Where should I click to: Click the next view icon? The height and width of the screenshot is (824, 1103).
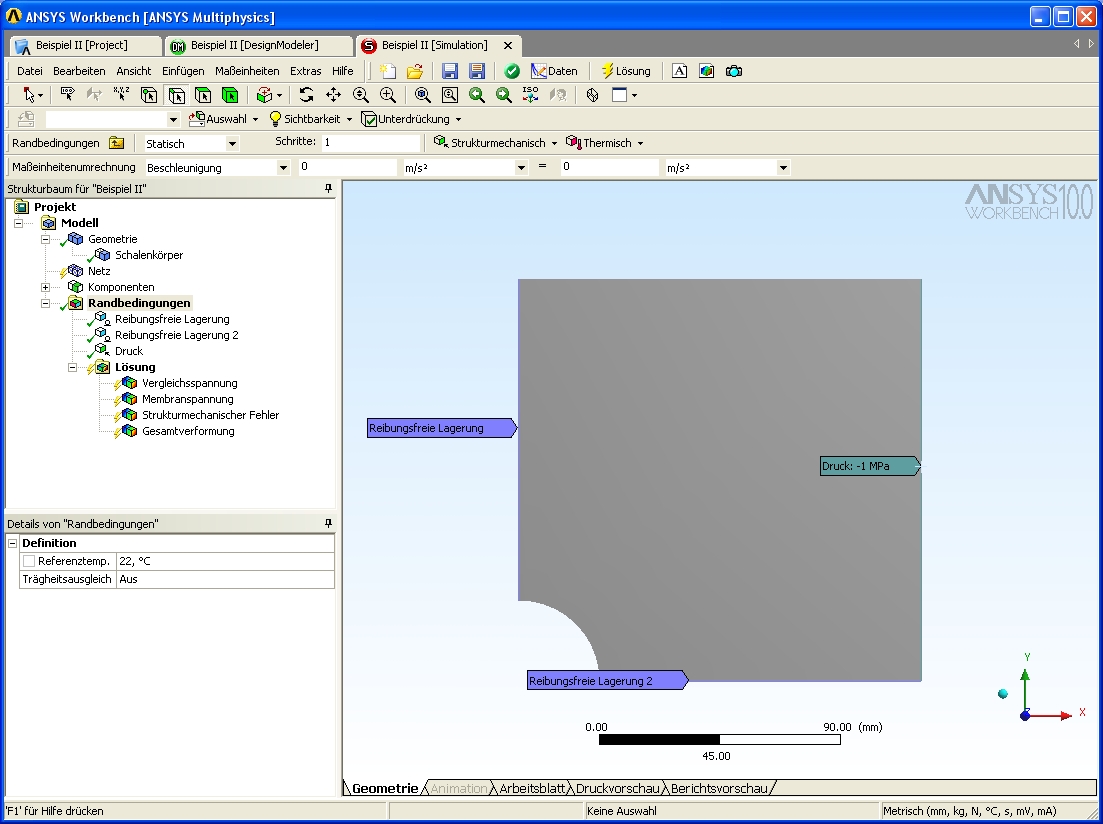pos(504,95)
